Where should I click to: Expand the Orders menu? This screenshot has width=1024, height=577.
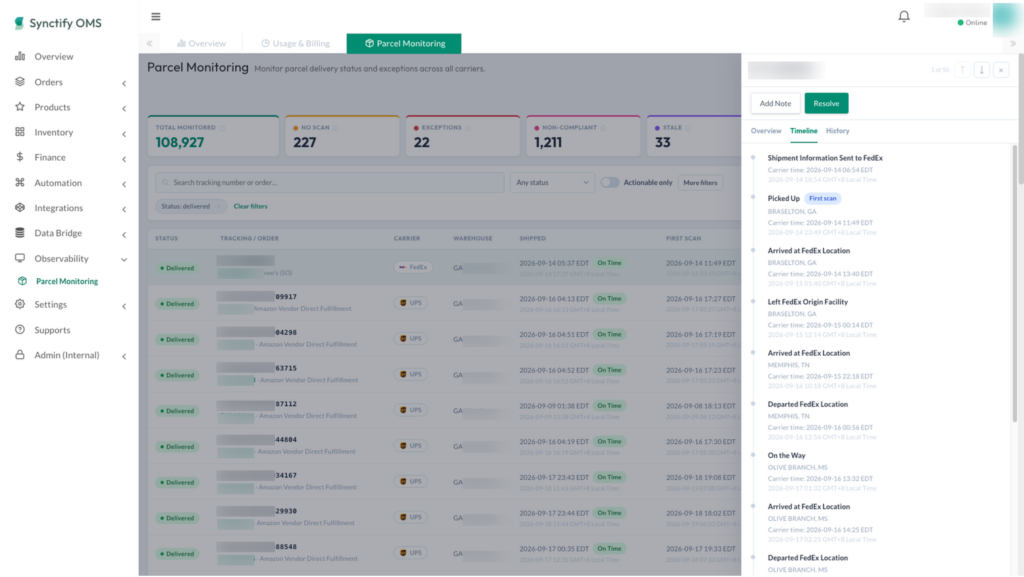tap(124, 83)
